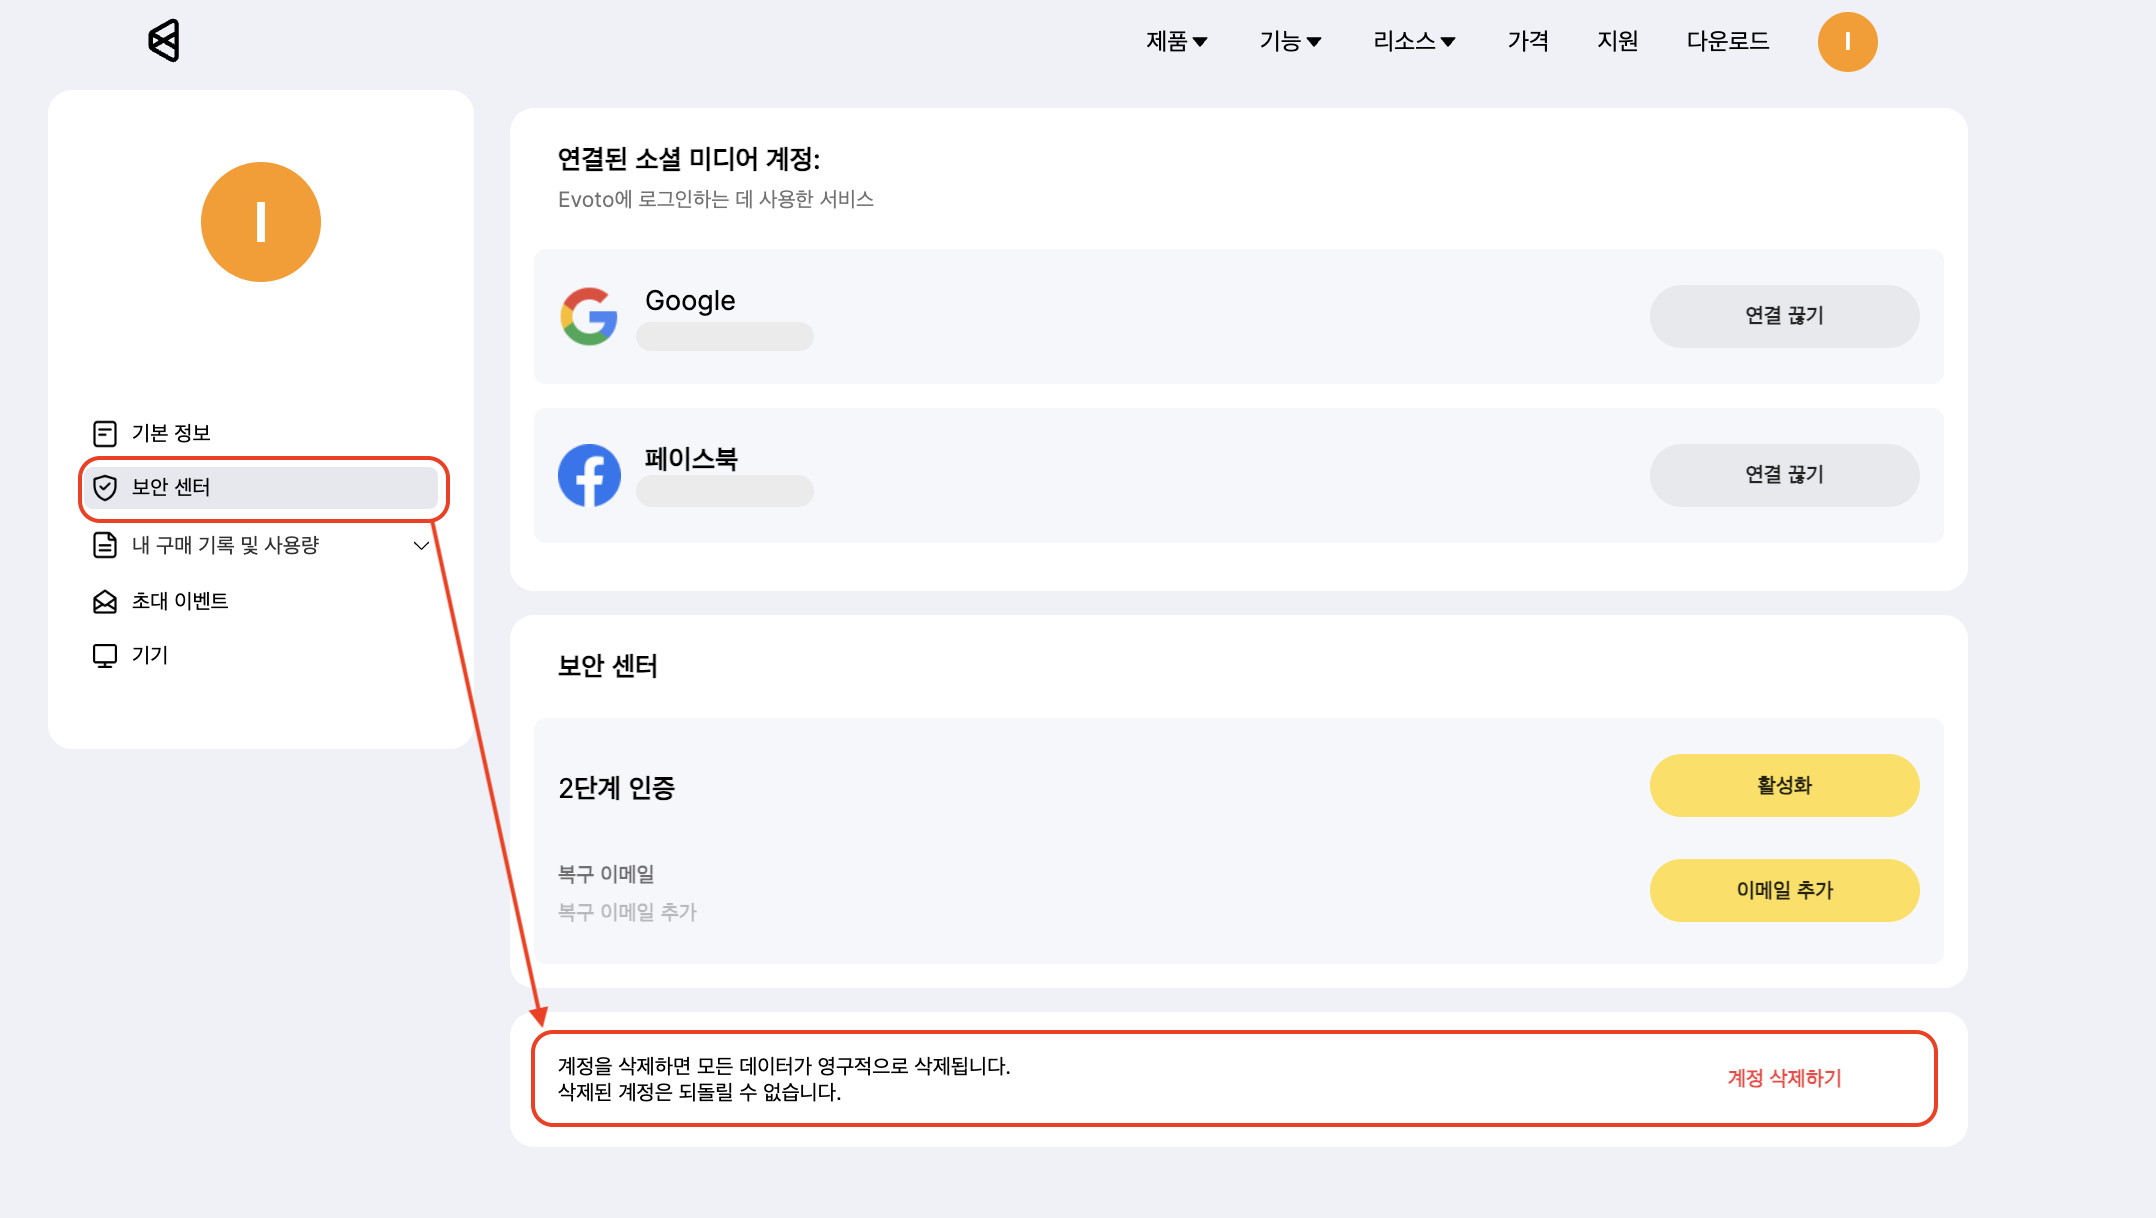This screenshot has height=1218, width=2156.
Task: Click the 기기 monitor icon
Action: [105, 656]
